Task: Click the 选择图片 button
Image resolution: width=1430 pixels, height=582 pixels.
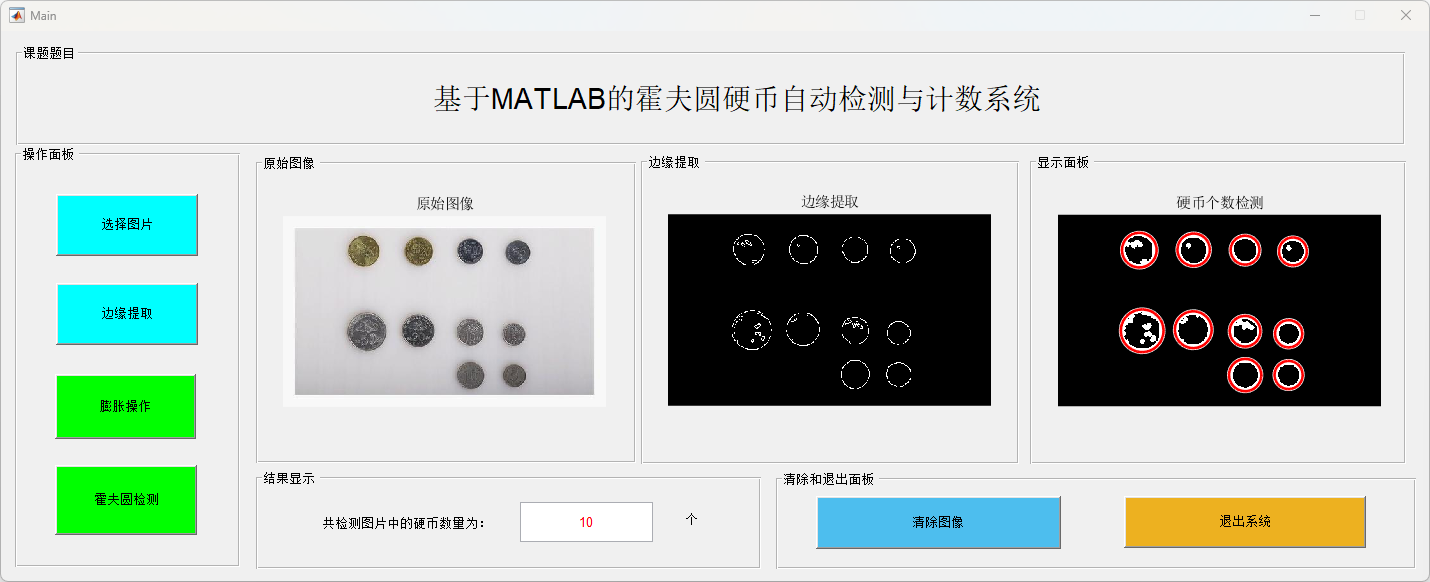Action: (x=127, y=224)
